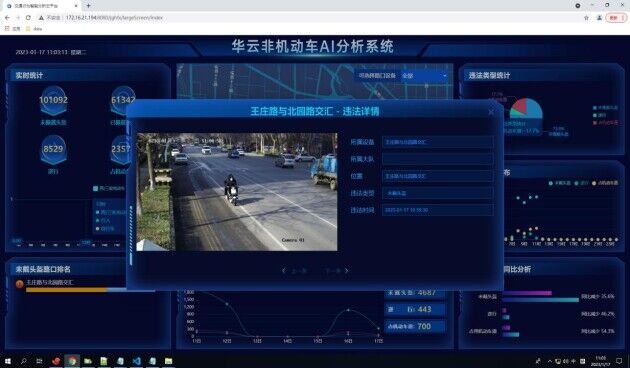
Task: Bookmark page with the star icon
Action: click(x=586, y=18)
